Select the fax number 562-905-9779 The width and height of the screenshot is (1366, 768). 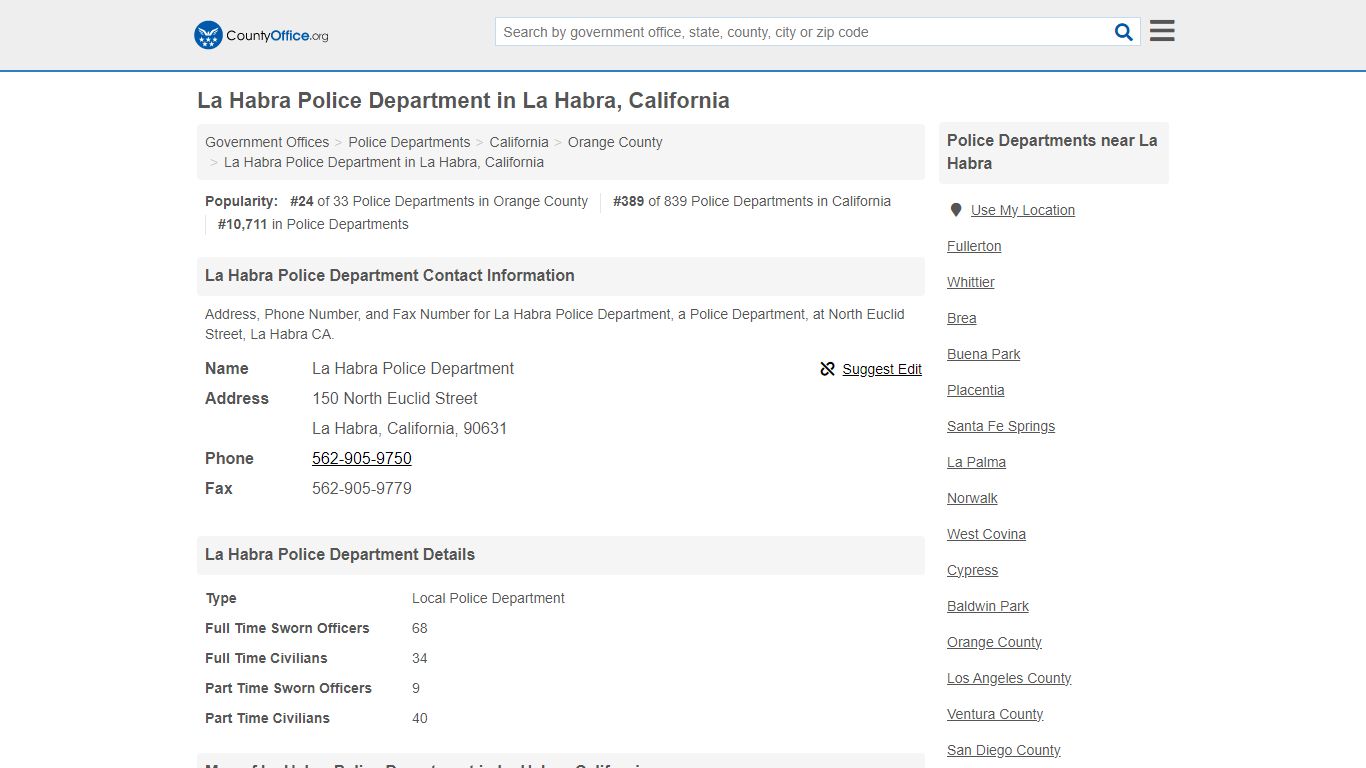(362, 488)
